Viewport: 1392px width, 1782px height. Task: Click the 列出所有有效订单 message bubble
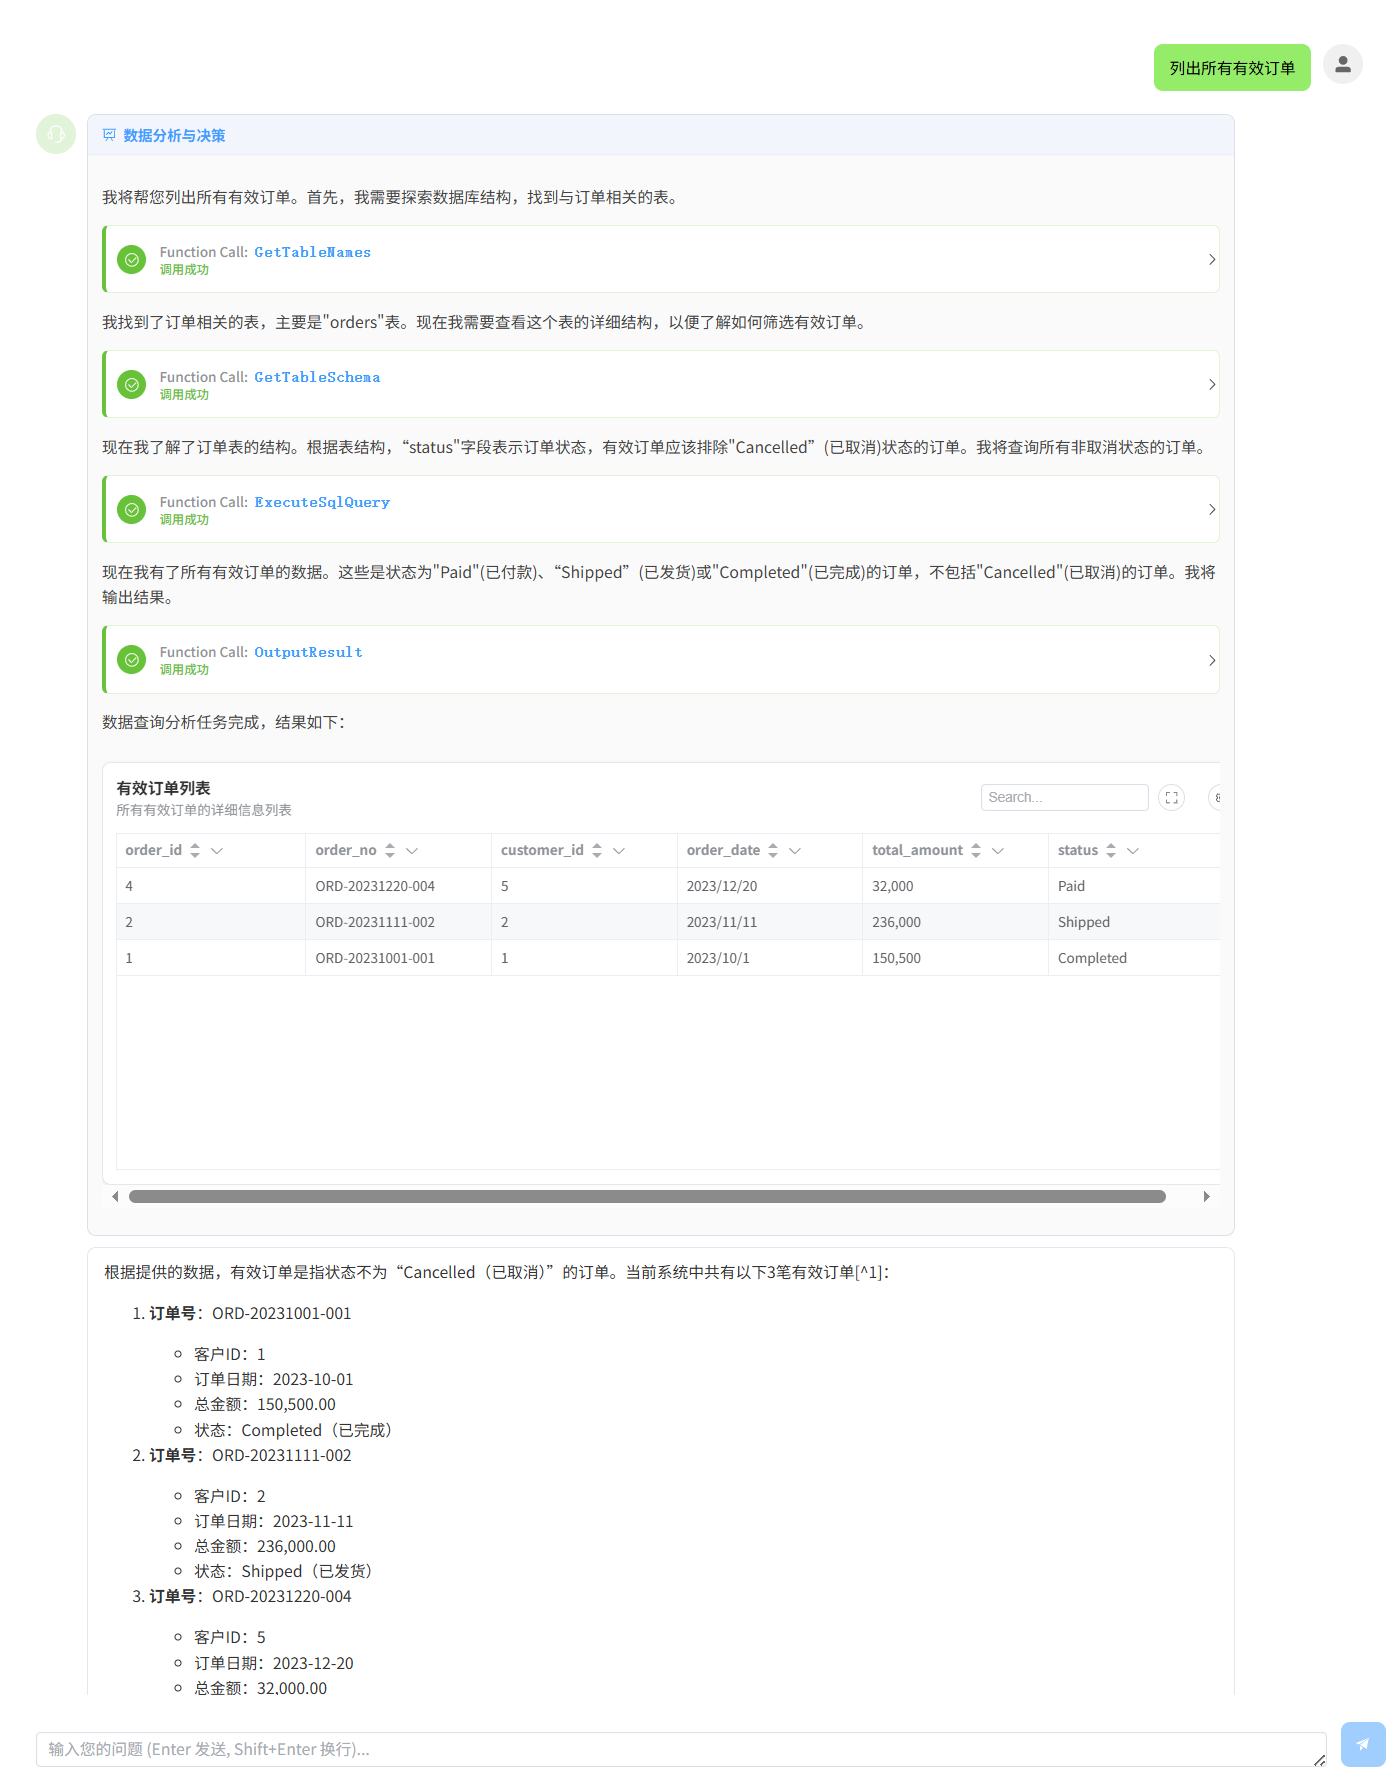click(1231, 68)
